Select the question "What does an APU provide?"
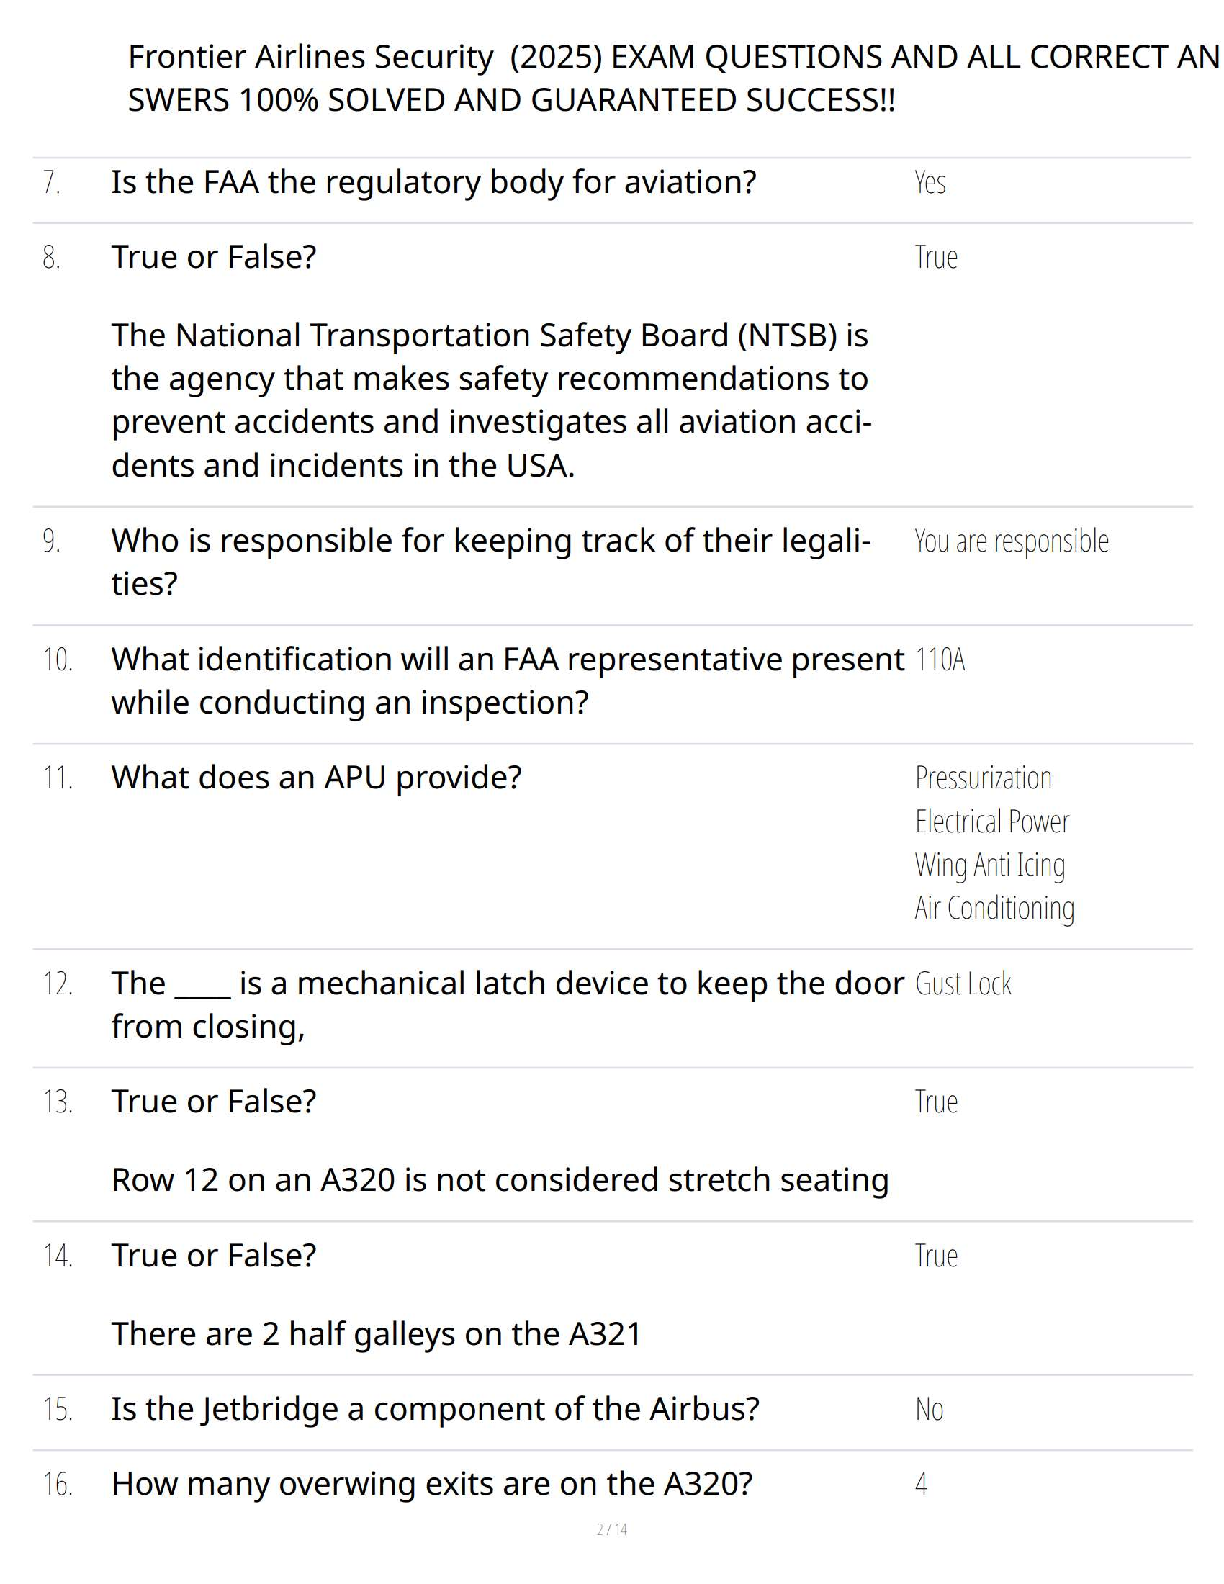1224x1584 pixels. point(317,778)
